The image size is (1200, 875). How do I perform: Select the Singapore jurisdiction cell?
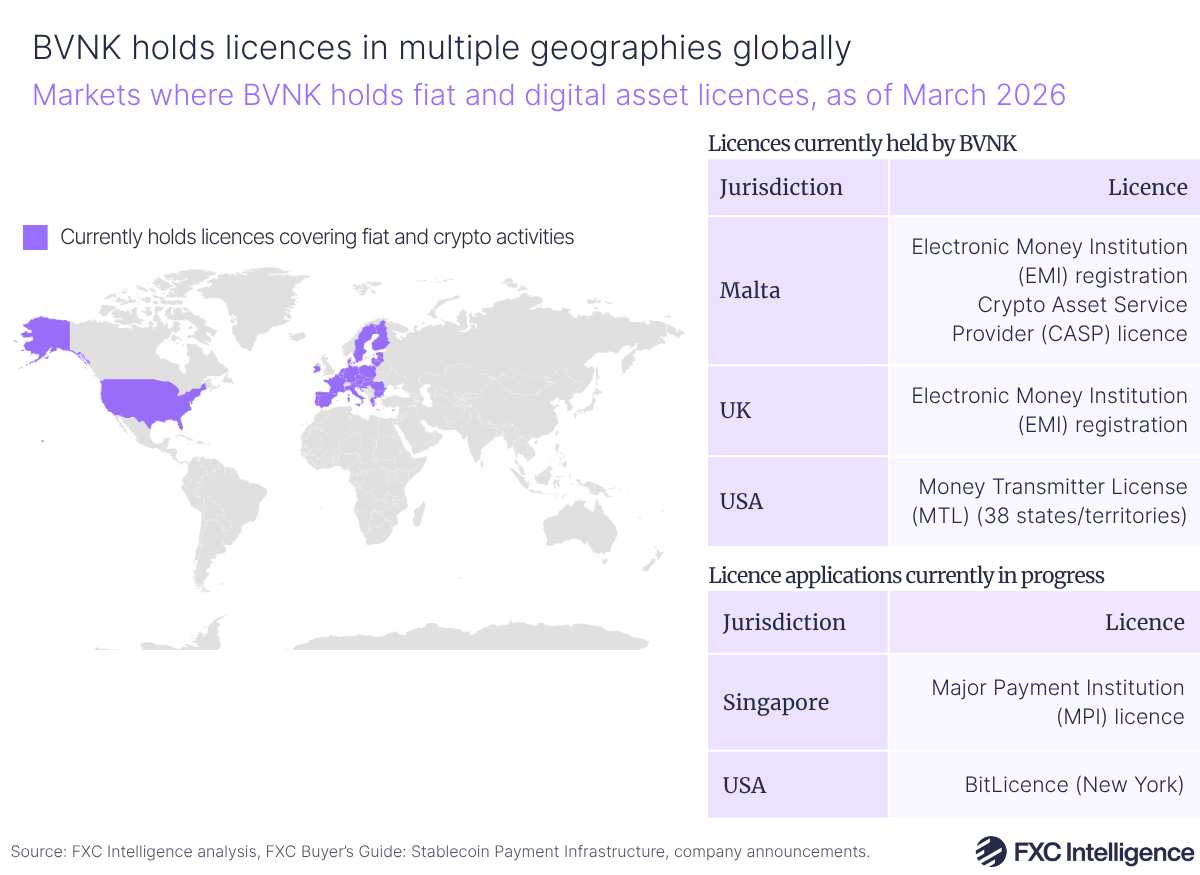tap(776, 702)
